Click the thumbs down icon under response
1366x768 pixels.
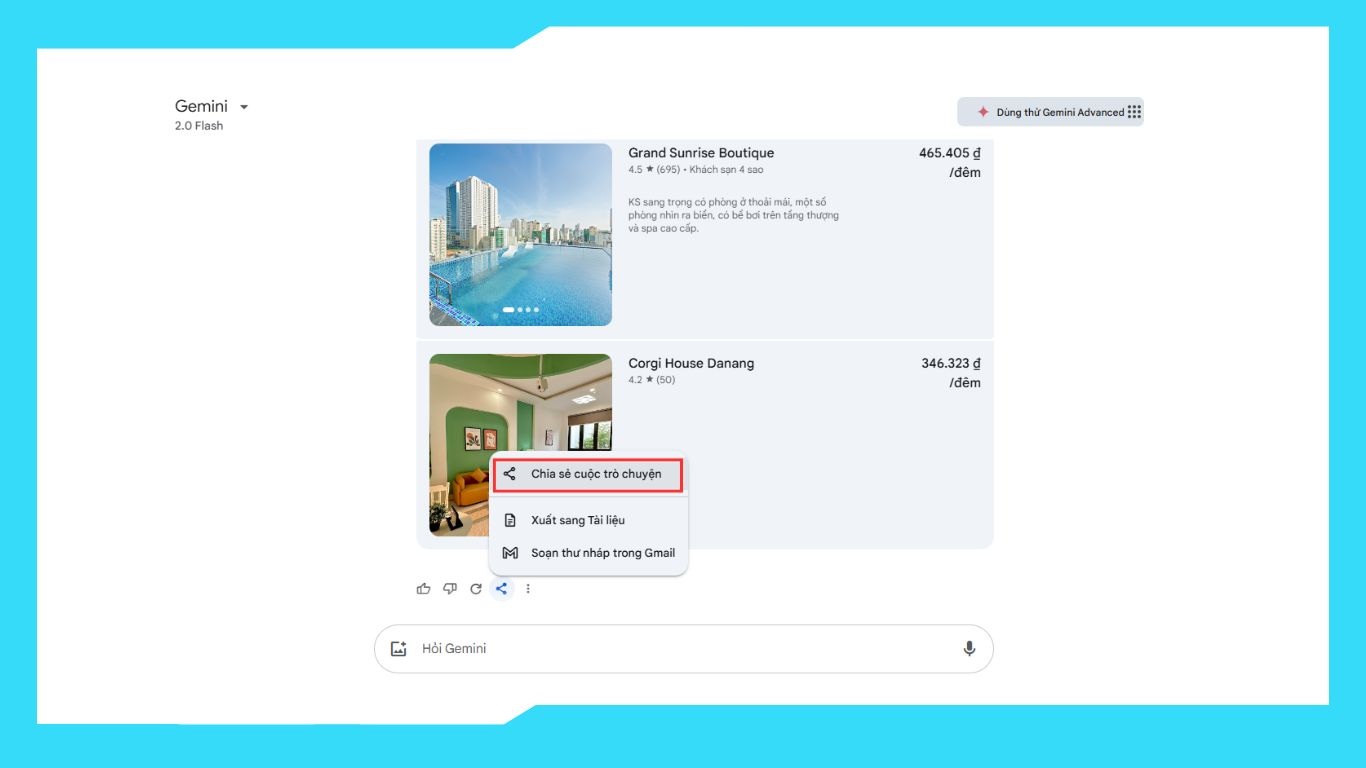[x=450, y=589]
